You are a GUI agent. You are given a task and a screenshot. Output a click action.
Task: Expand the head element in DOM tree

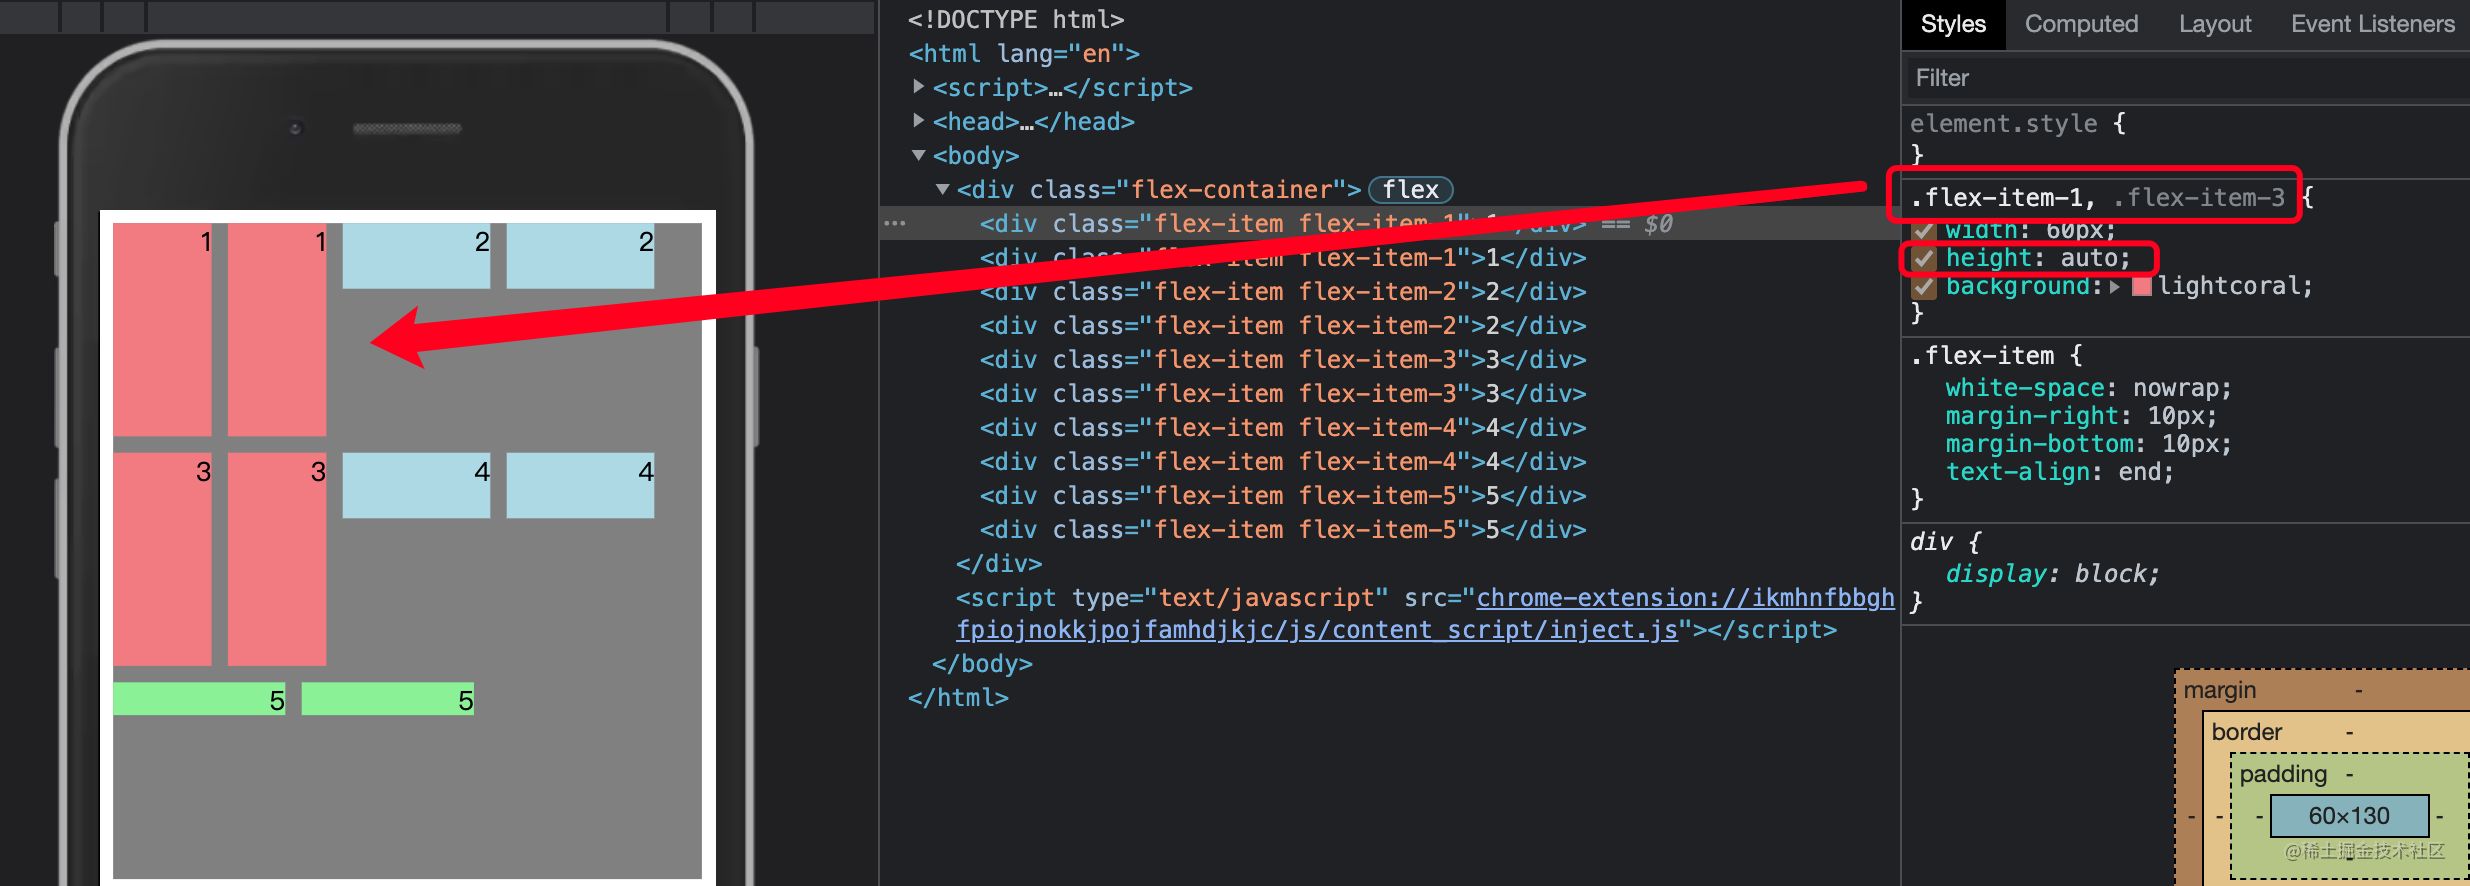(918, 121)
